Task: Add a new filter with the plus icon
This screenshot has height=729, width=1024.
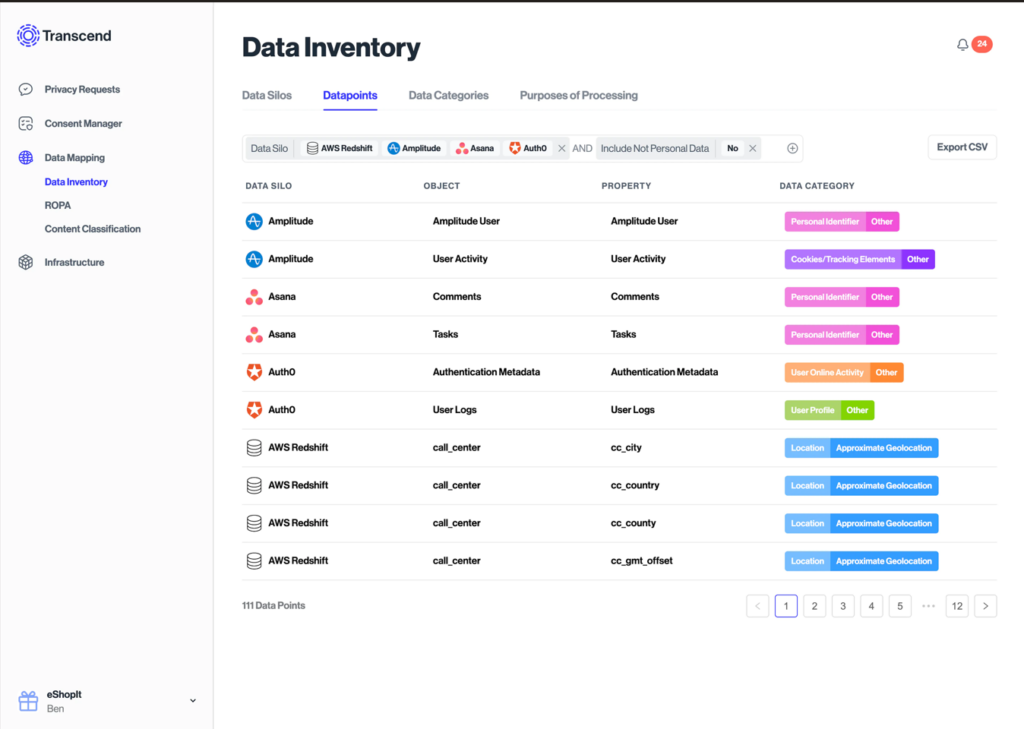Action: pyautogui.click(x=793, y=148)
